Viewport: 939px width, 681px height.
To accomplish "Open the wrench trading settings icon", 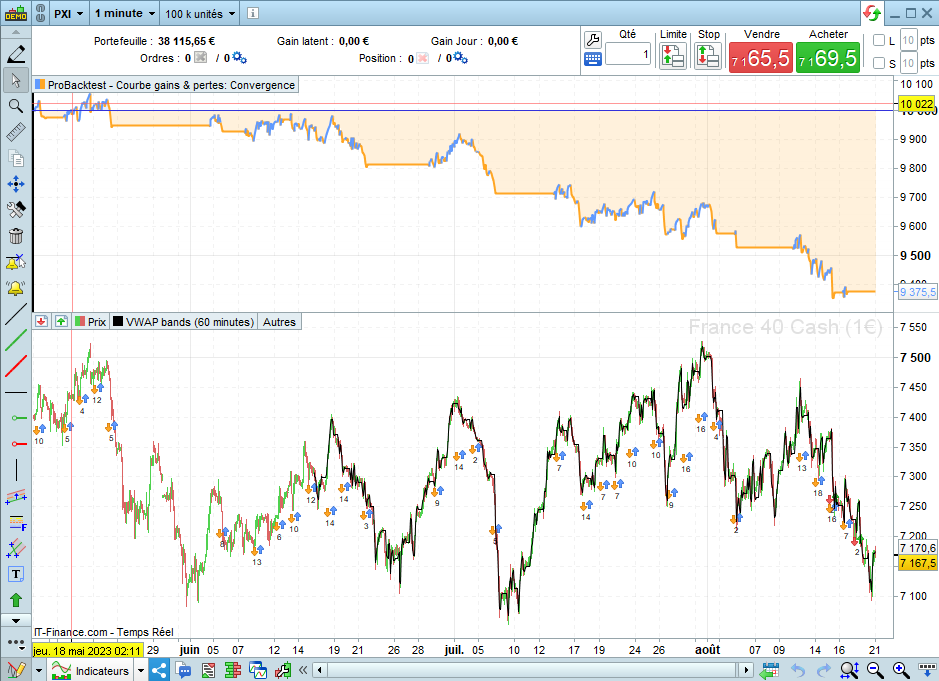I will (x=592, y=40).
